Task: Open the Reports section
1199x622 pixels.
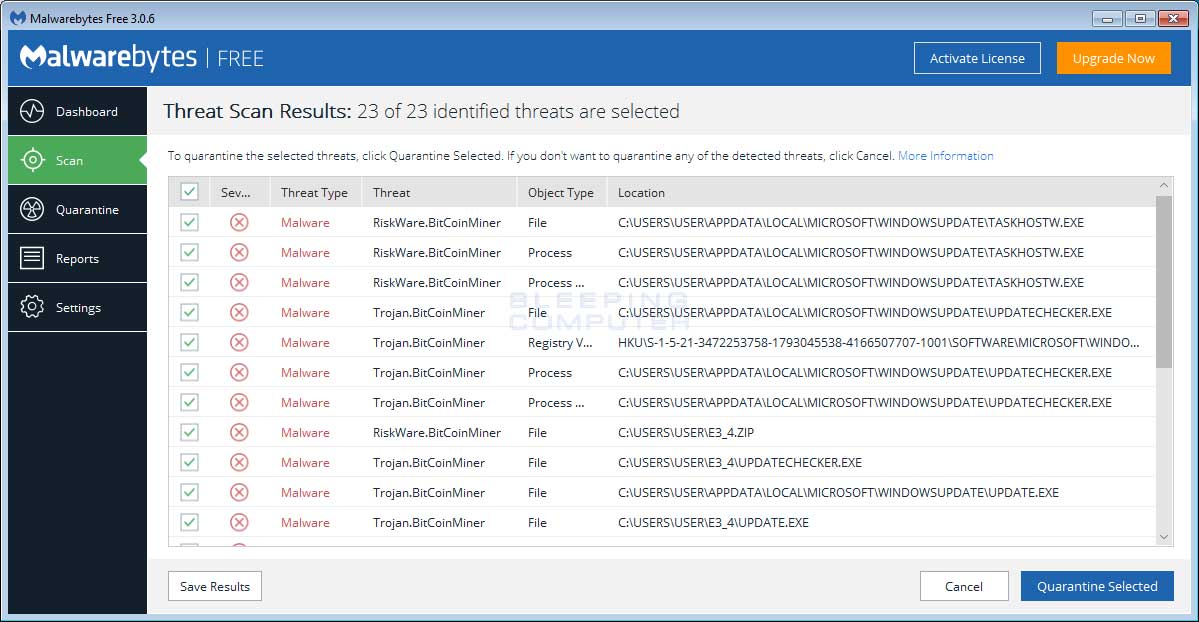Action: (x=77, y=258)
